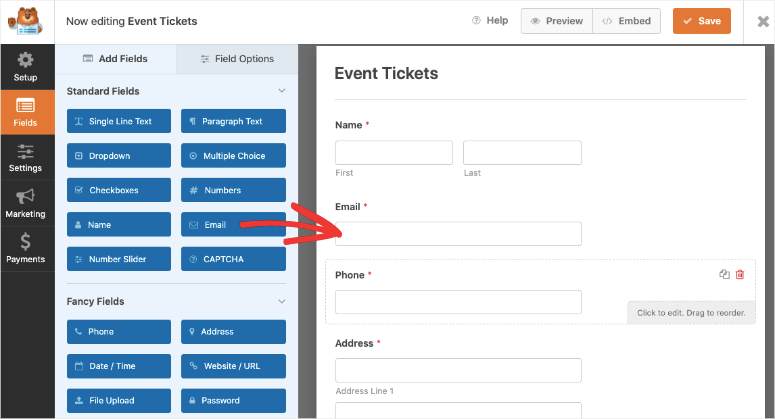Screen dimensions: 775x419
Task: Switch to the Add Fields tab
Action: click(116, 59)
